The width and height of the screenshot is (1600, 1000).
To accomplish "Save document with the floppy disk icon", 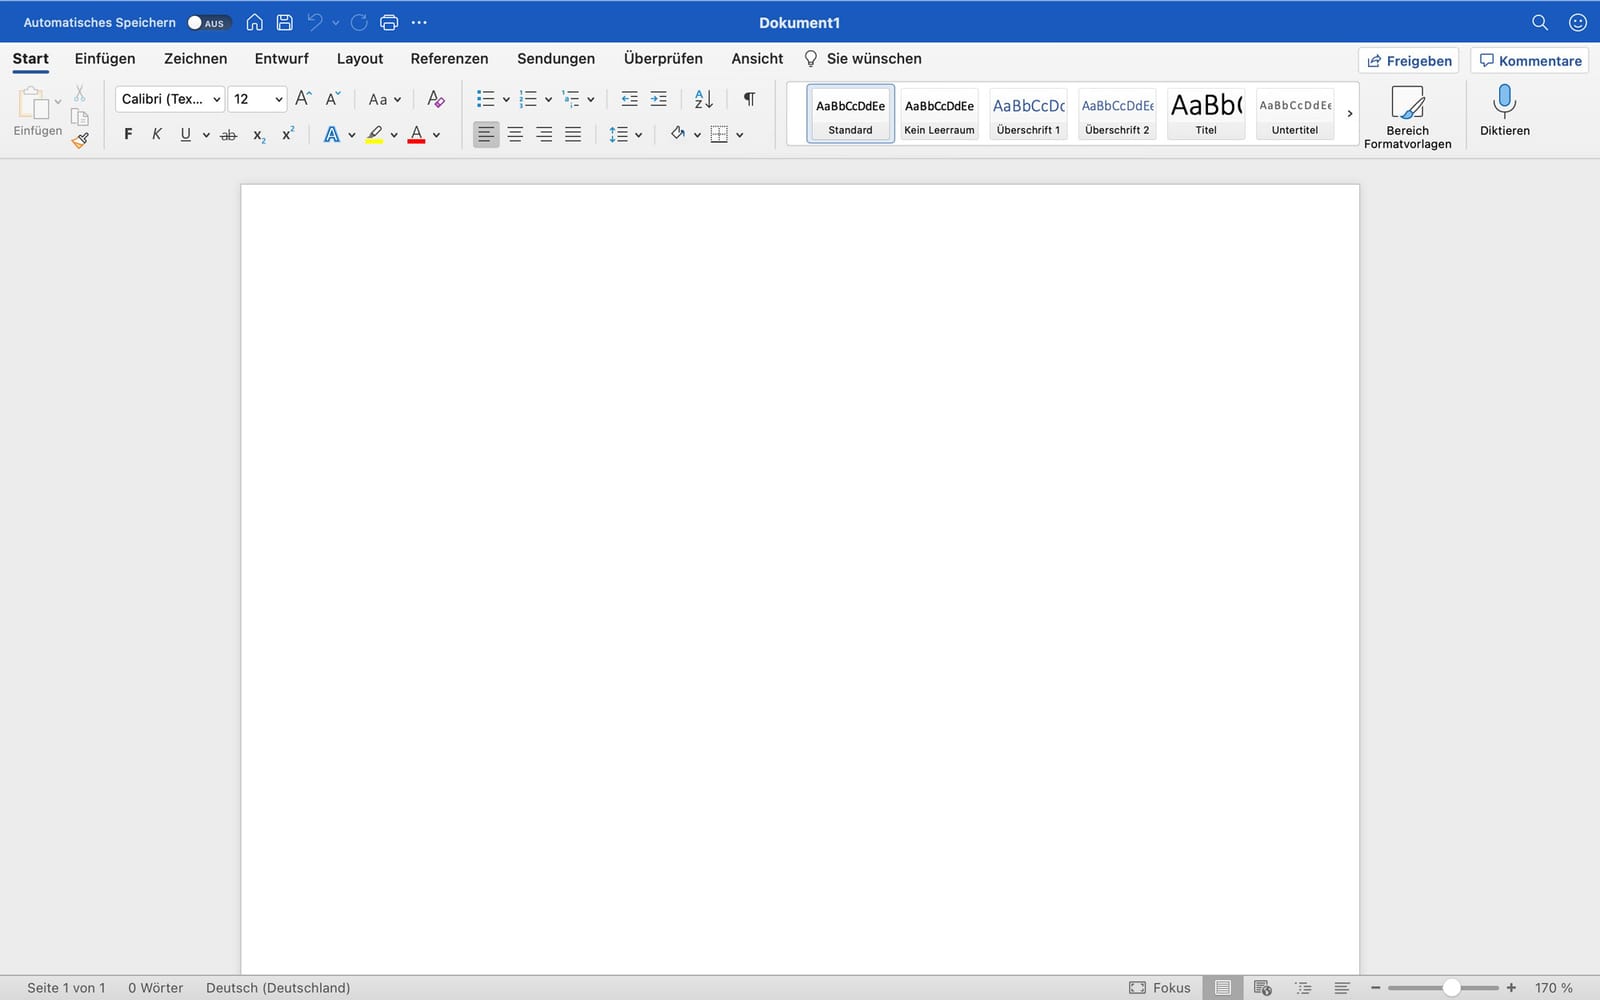I will click(x=285, y=22).
